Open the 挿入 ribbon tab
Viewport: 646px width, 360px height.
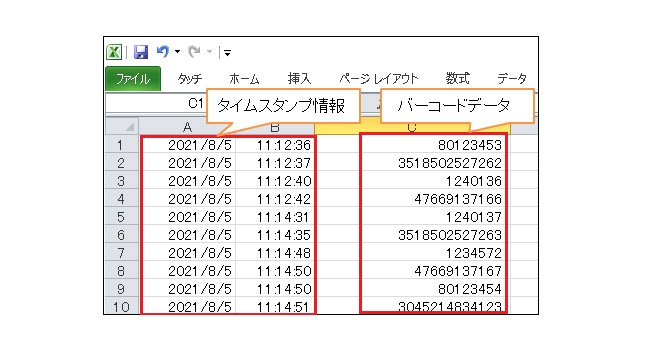pos(299,78)
